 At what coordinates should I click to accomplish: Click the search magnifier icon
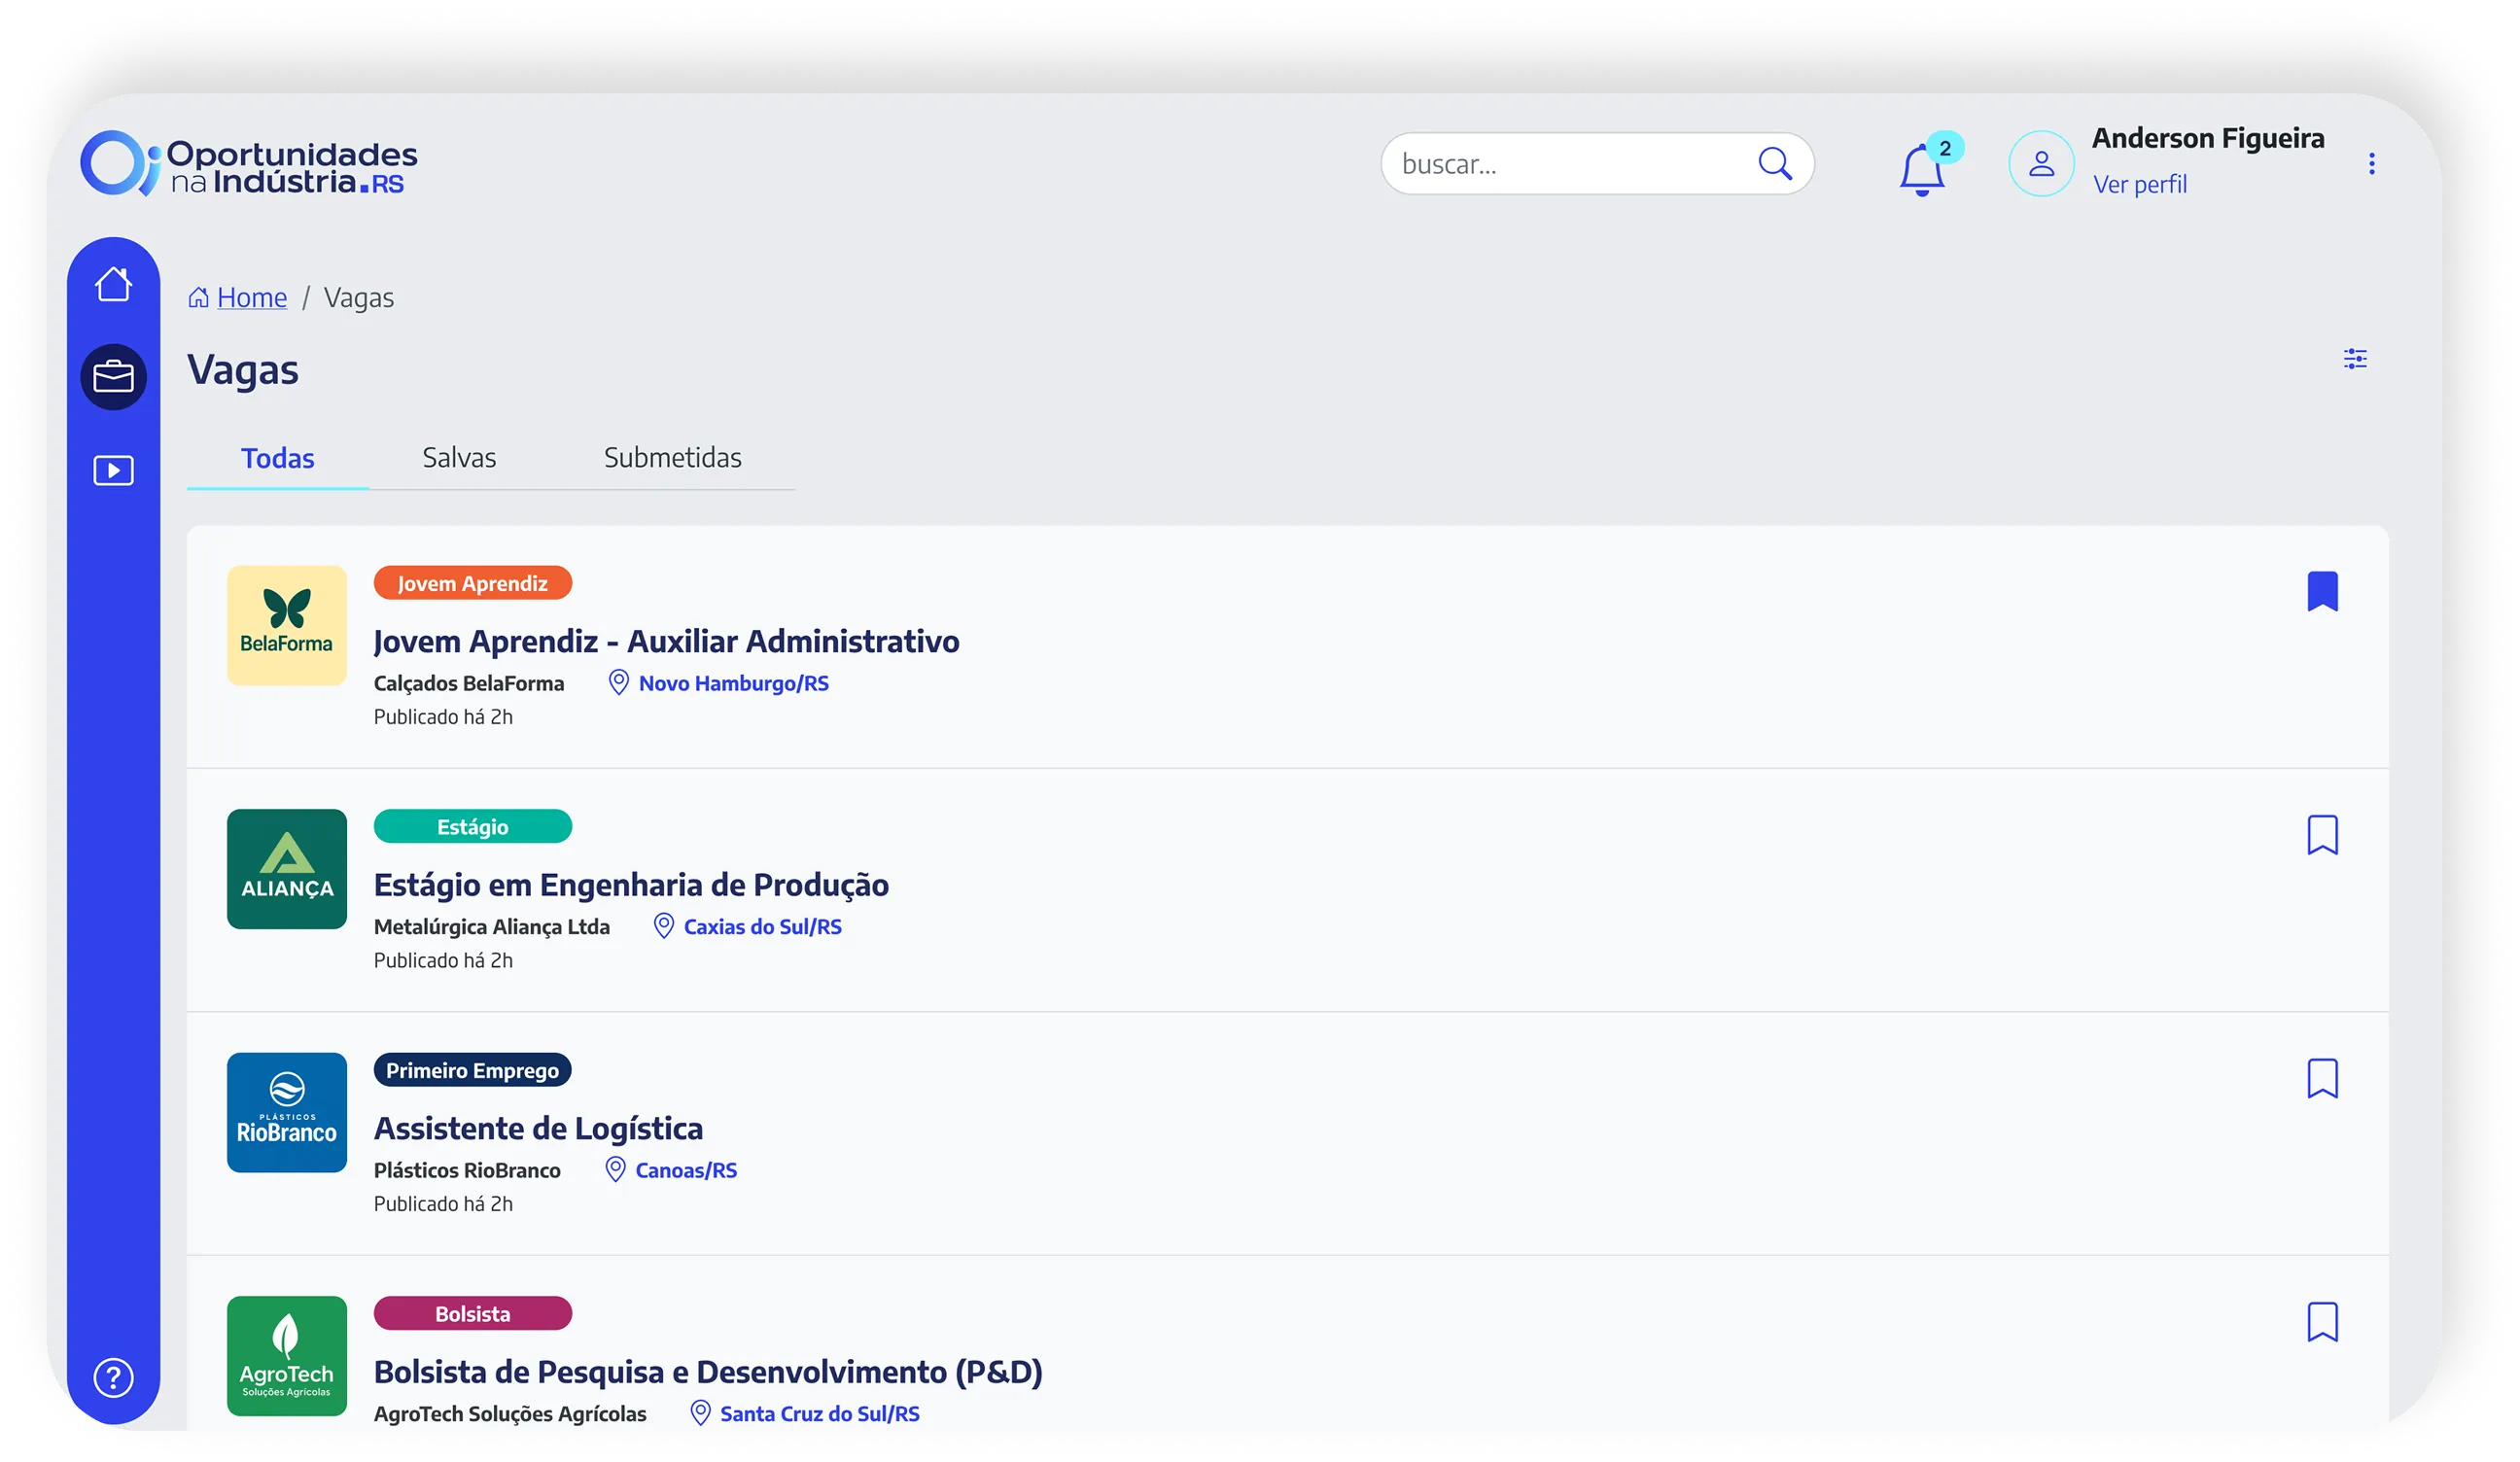[x=1775, y=163]
